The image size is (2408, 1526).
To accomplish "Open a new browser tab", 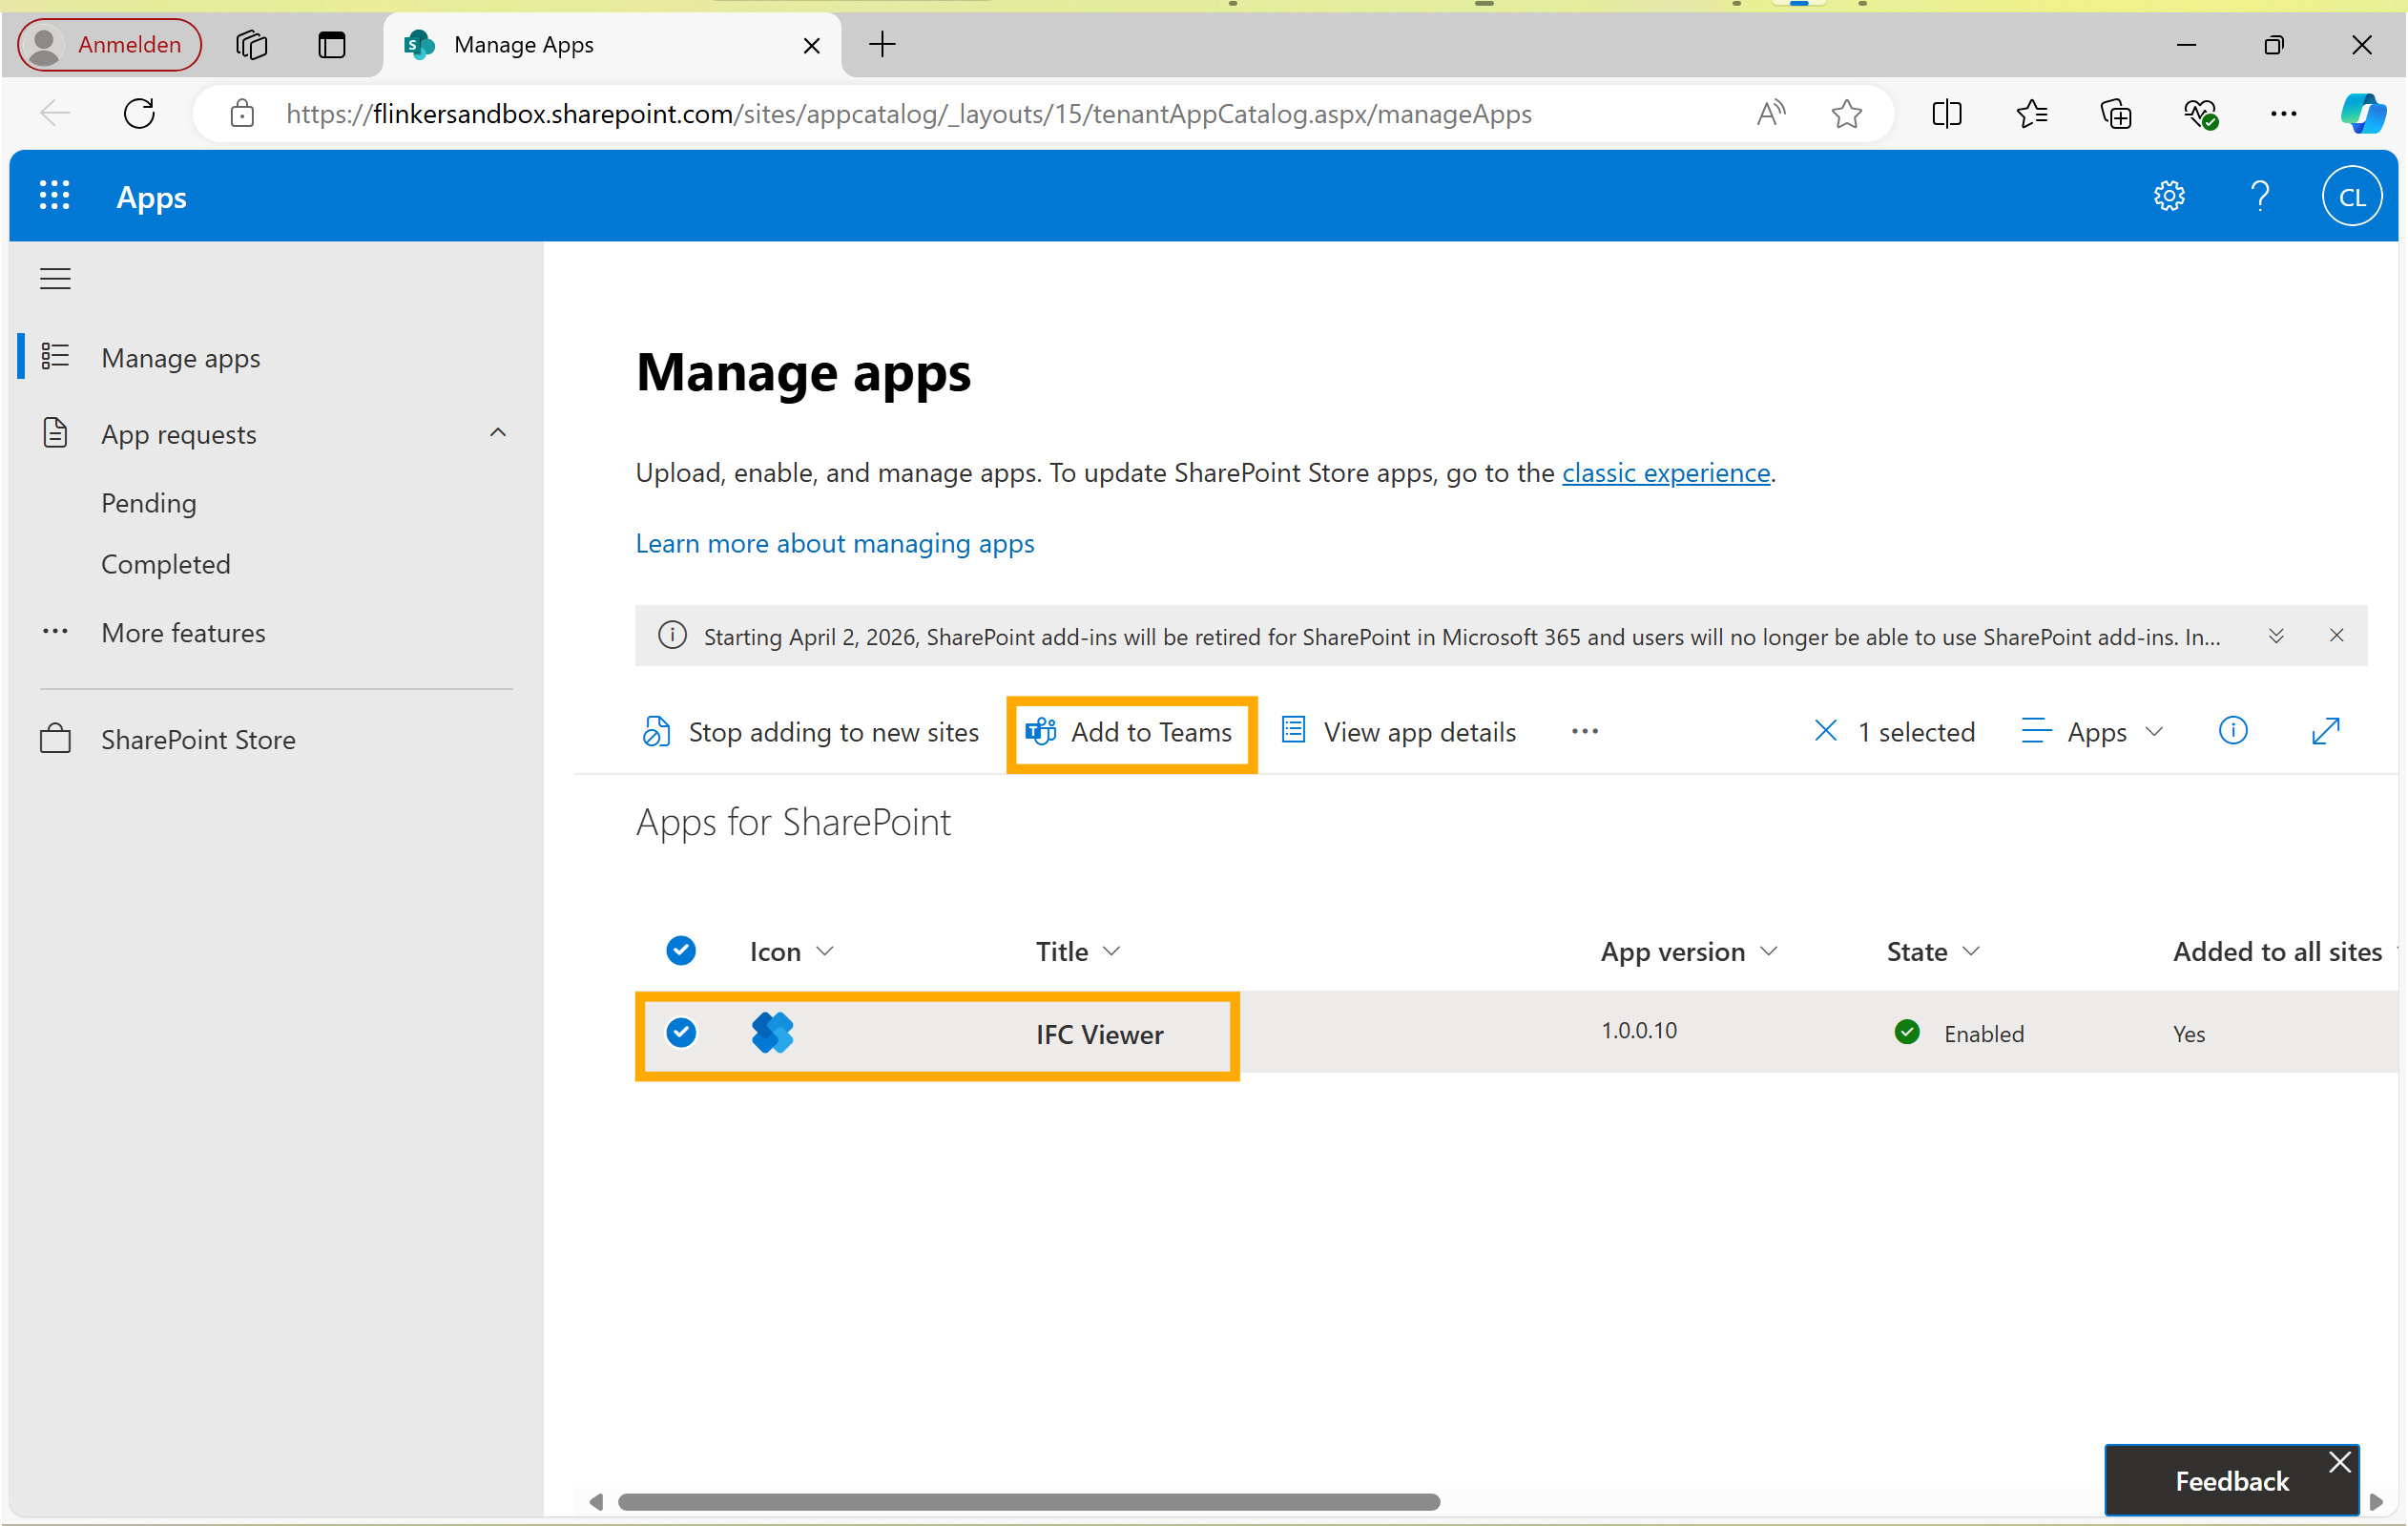I will pyautogui.click(x=882, y=45).
